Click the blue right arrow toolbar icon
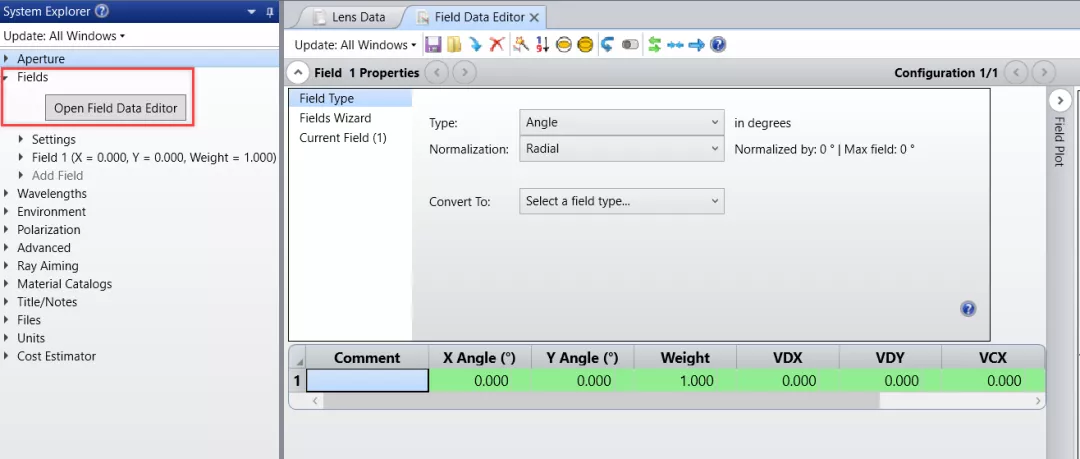The width and height of the screenshot is (1080, 459). click(696, 45)
